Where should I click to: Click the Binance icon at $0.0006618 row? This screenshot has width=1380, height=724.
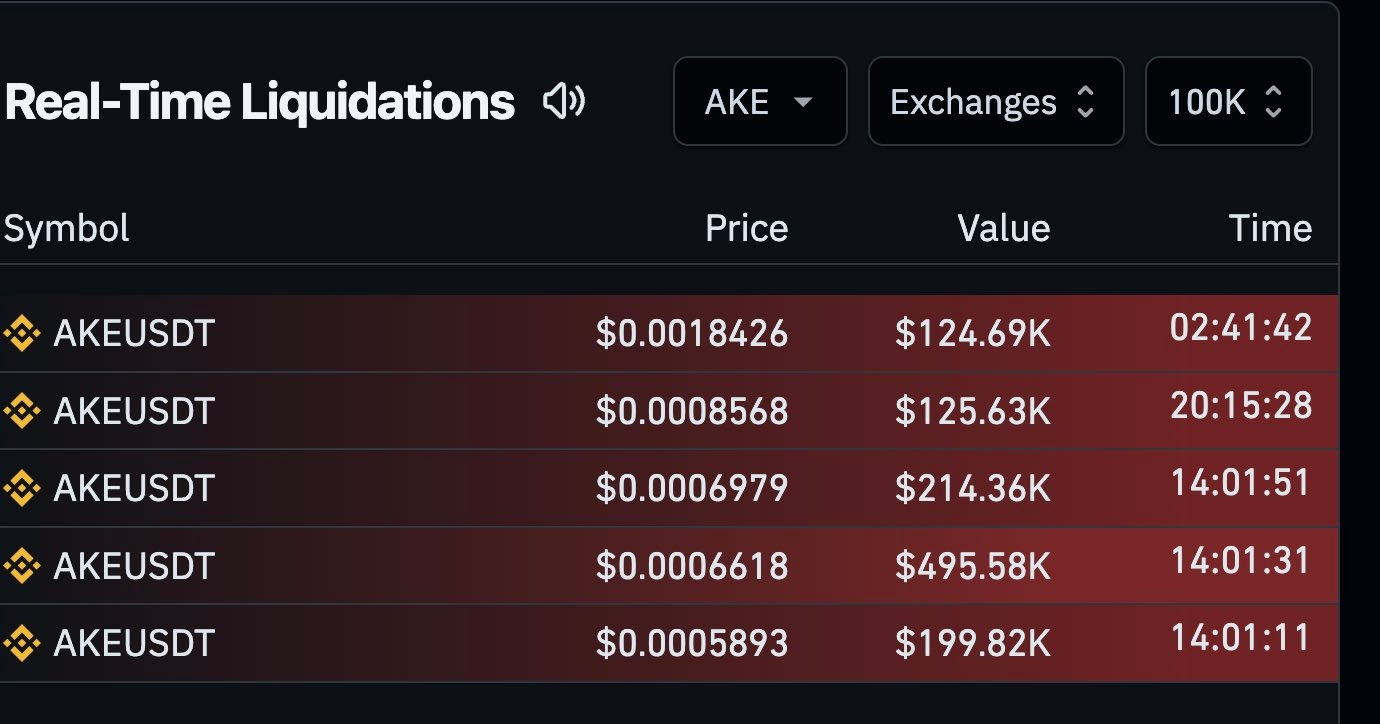tap(22, 566)
